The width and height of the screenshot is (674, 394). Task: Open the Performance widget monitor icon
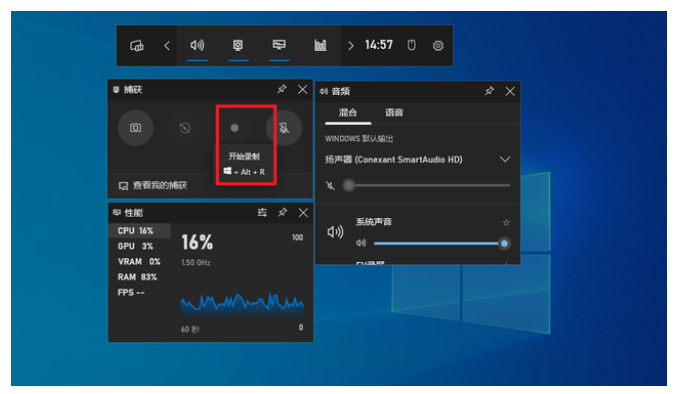coord(279,45)
